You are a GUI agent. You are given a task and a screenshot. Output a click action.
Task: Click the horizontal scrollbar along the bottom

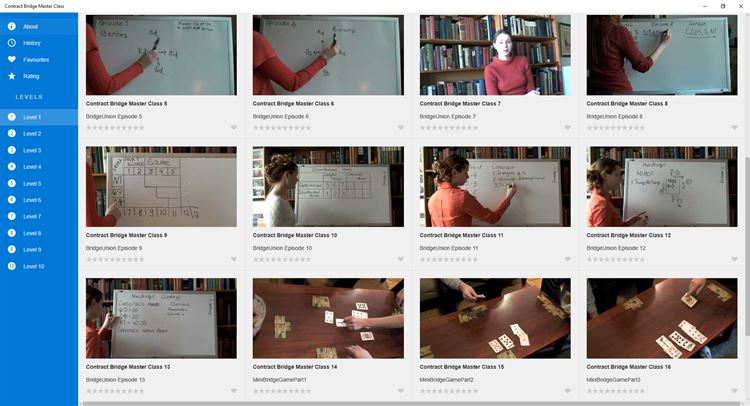[x=411, y=404]
